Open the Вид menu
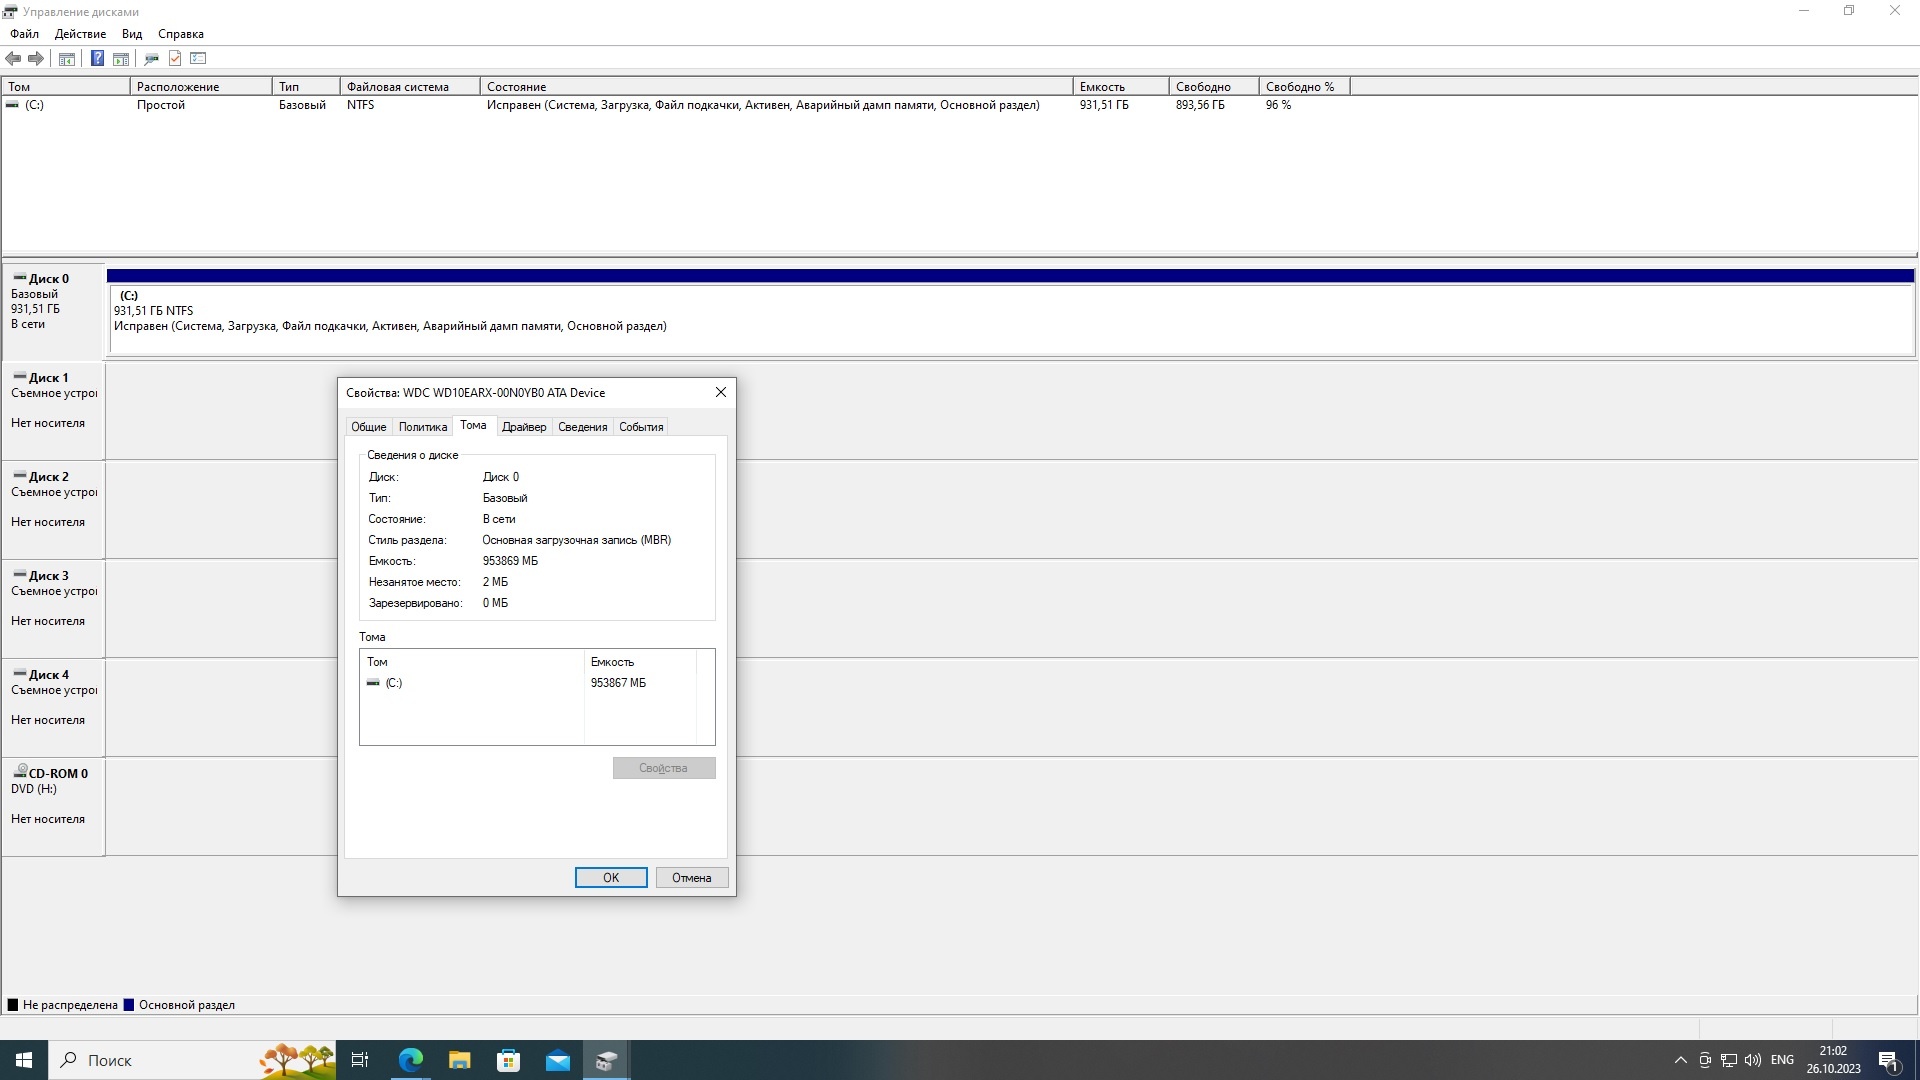This screenshot has height=1080, width=1920. (x=132, y=34)
